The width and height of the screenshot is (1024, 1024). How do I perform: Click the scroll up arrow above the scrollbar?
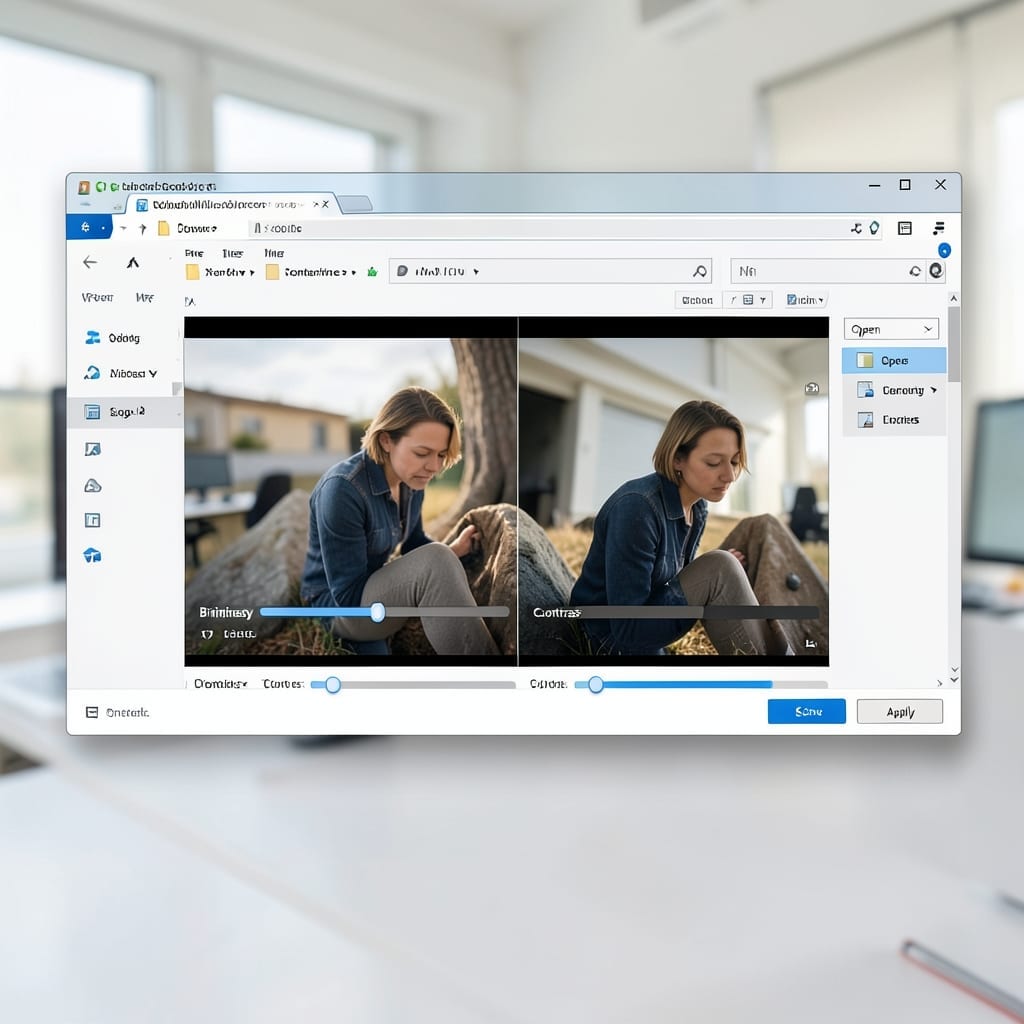click(954, 298)
